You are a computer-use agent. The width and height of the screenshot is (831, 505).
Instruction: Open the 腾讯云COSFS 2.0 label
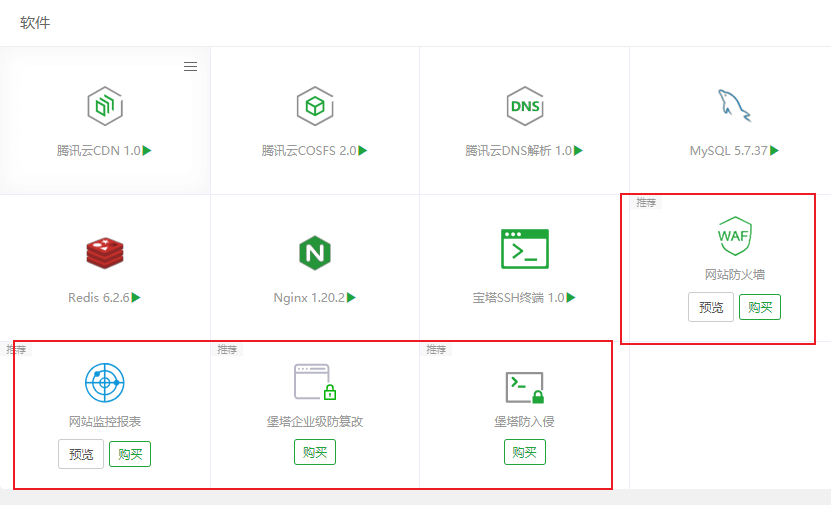309,150
